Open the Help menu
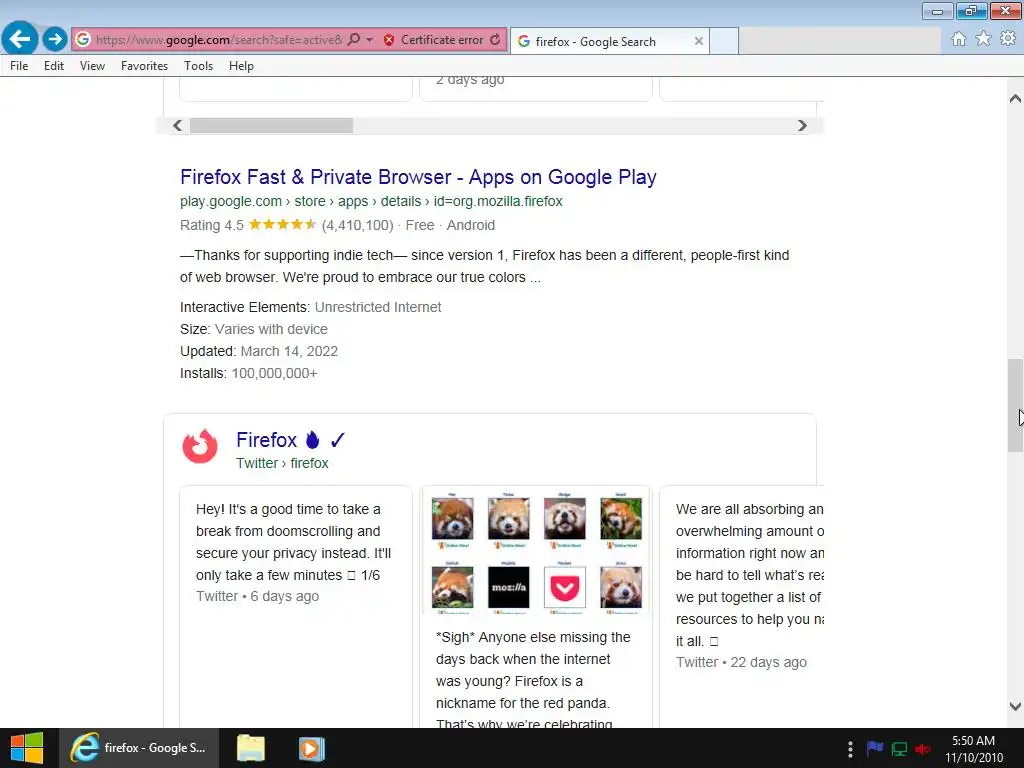The width and height of the screenshot is (1024, 768). 241,66
